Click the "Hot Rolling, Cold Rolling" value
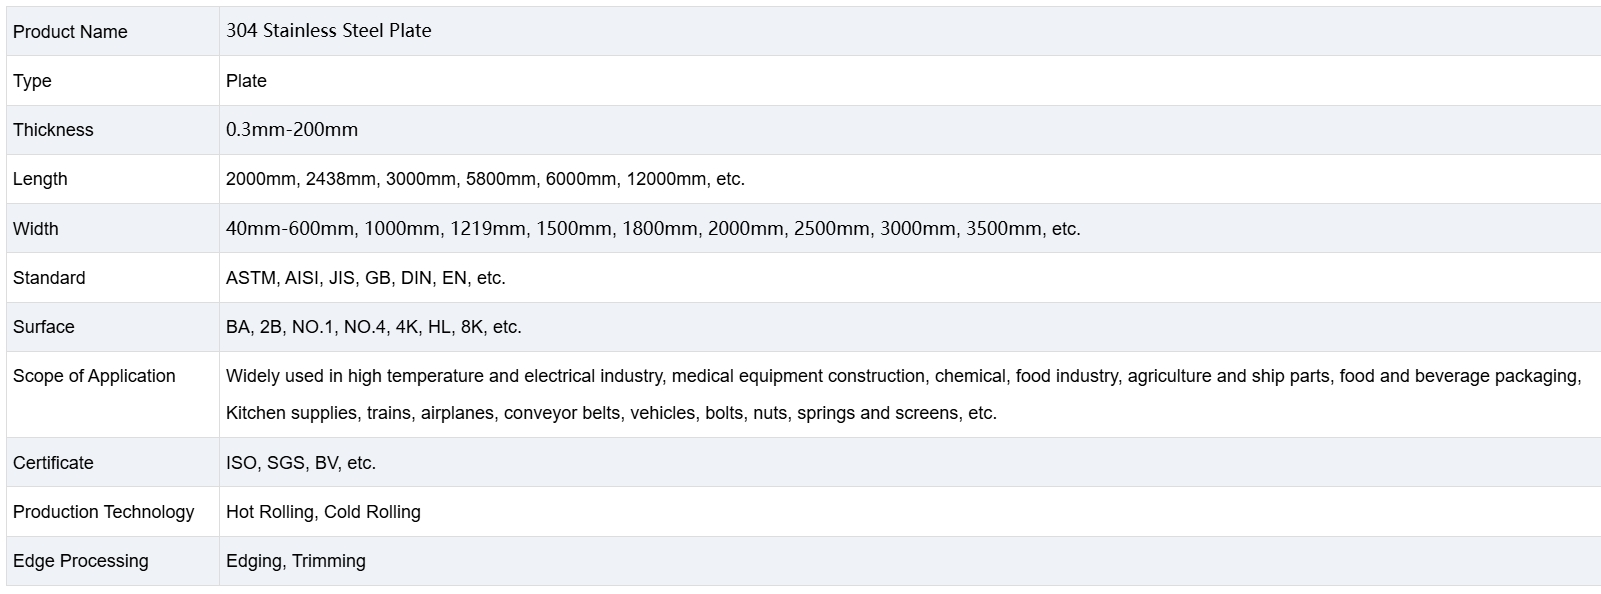The height and width of the screenshot is (594, 1601). (323, 512)
